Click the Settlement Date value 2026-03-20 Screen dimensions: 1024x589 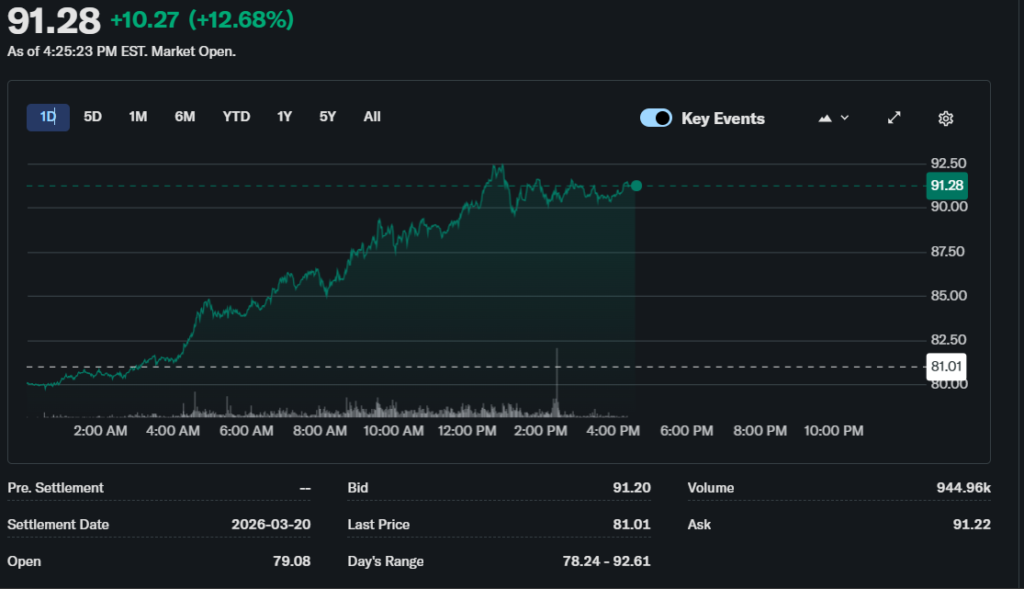pos(270,524)
